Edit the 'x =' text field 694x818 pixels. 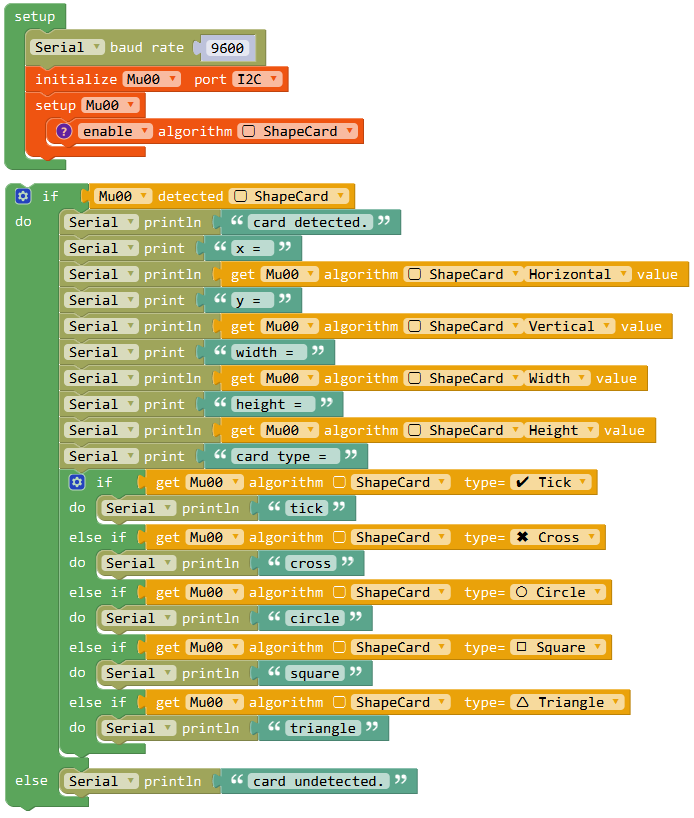[252, 248]
